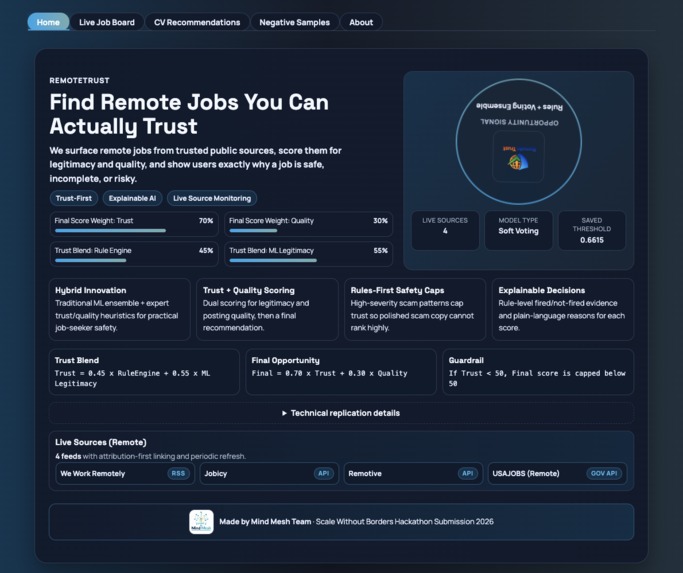Click the 30% value for Quality weight

[x=380, y=221]
